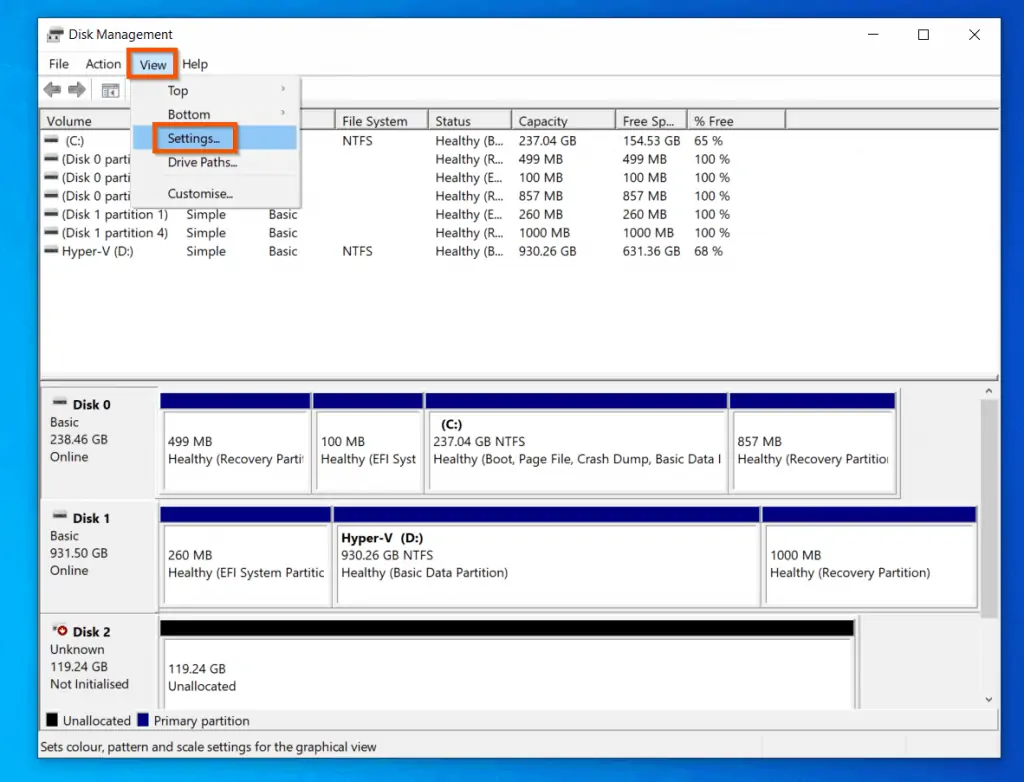Click the 631.36 GB free space cell
The width and height of the screenshot is (1024, 782).
point(651,251)
